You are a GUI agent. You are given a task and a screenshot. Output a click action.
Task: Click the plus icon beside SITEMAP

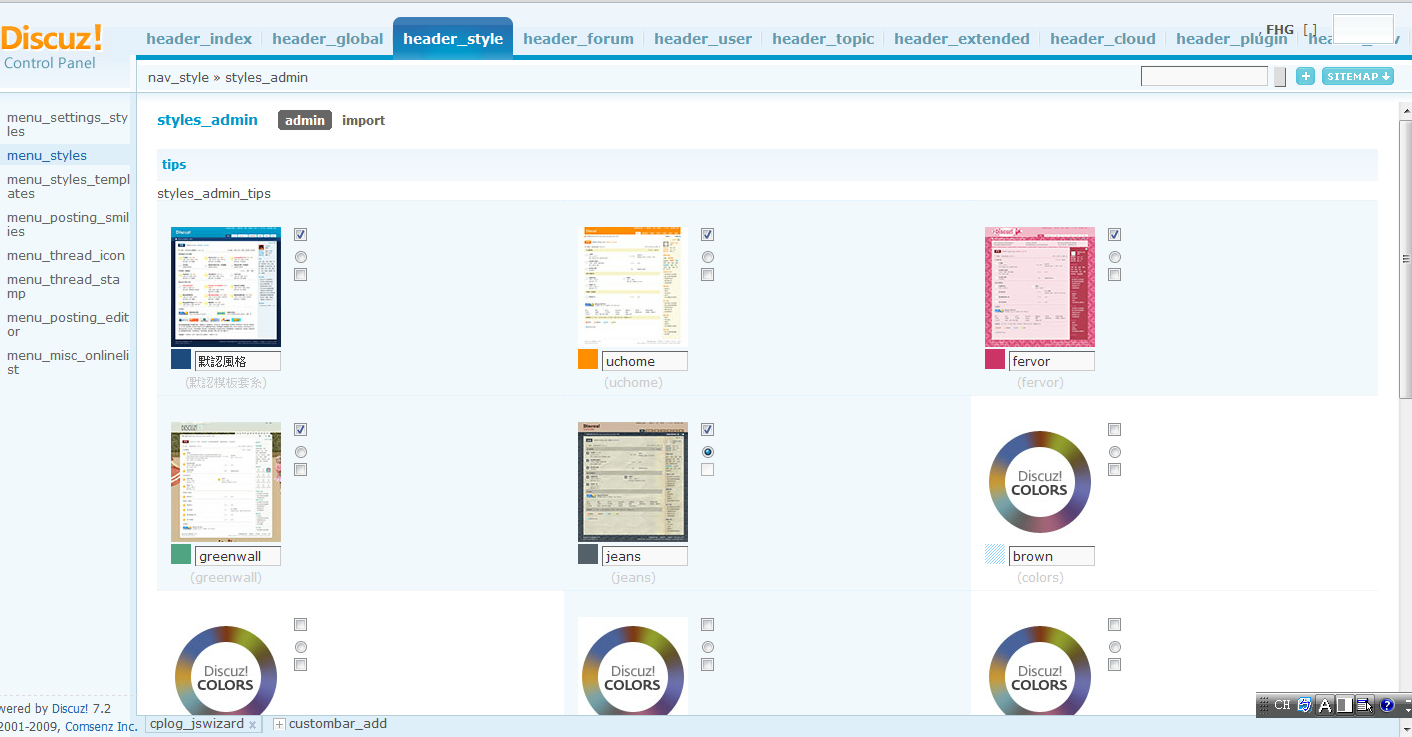click(1305, 76)
